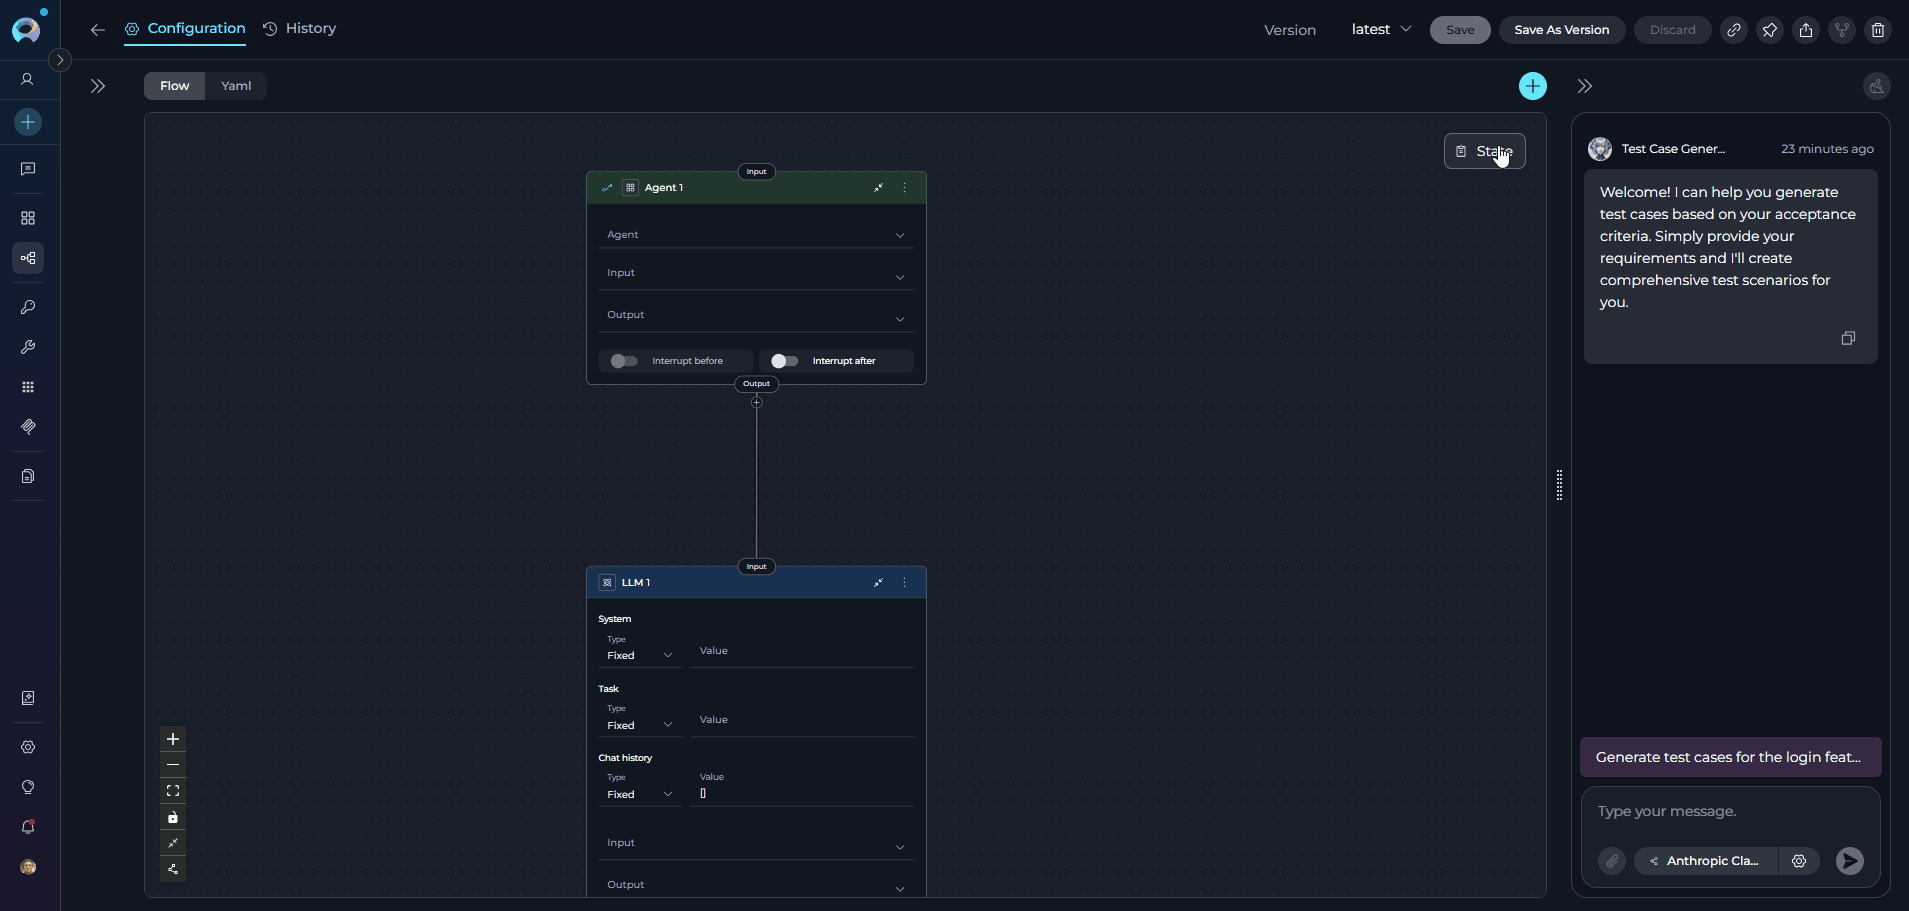Open System Type Fixed dropdown in LLM 1
This screenshot has width=1909, height=911.
(x=639, y=656)
